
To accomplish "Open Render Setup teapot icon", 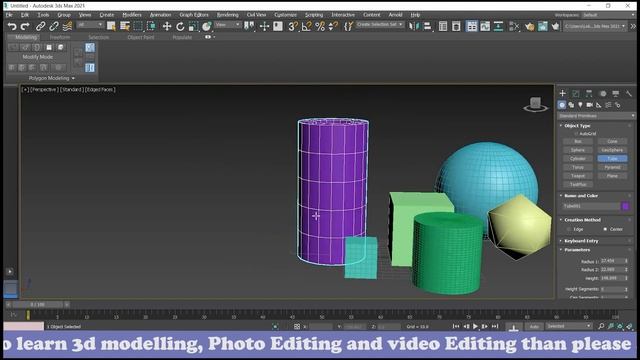I will (x=529, y=27).
